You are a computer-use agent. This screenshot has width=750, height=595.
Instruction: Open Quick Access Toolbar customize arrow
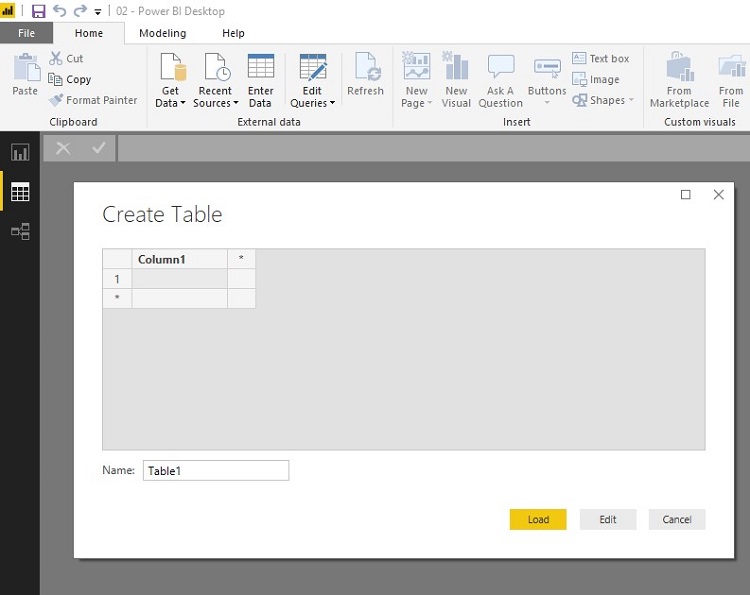click(x=98, y=12)
